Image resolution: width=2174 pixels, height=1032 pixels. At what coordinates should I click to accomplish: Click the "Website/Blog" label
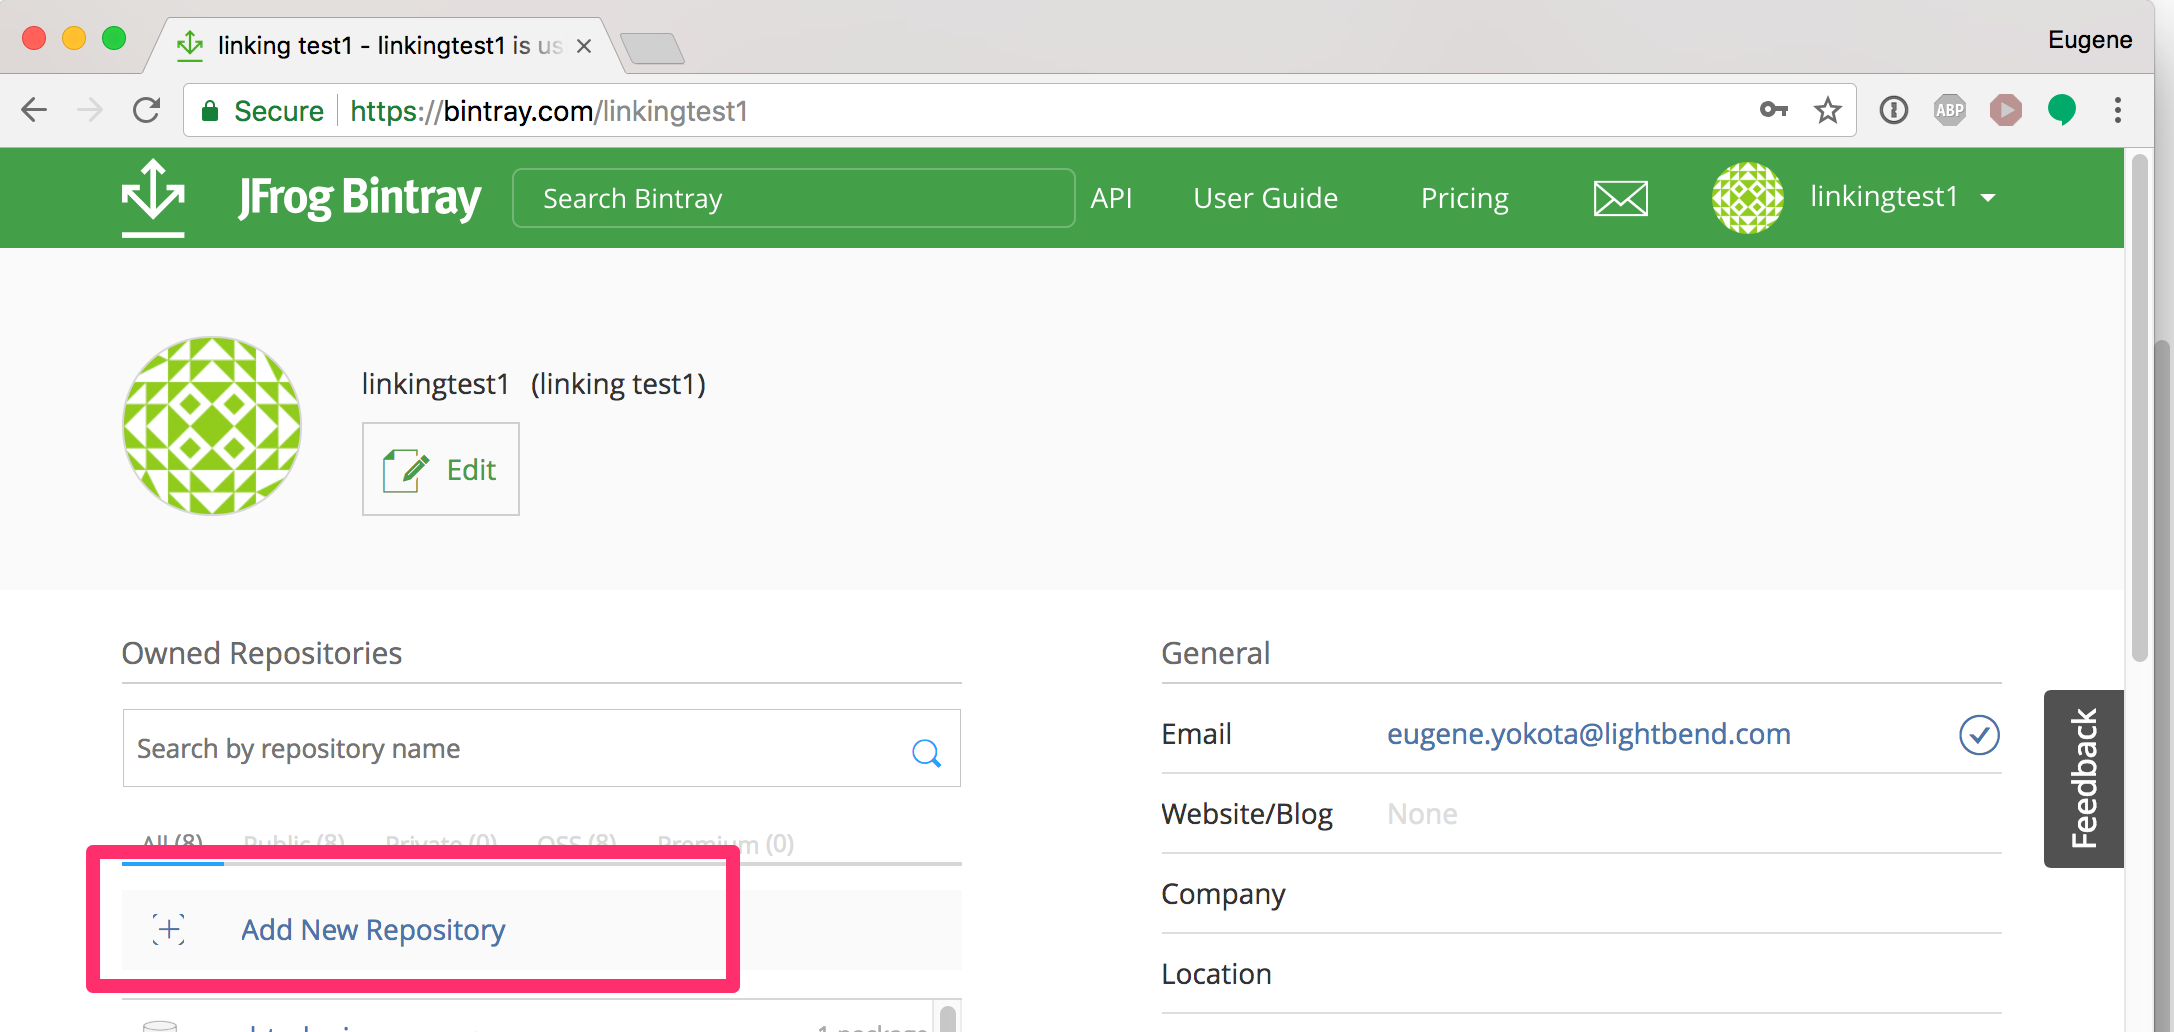tap(1247, 814)
